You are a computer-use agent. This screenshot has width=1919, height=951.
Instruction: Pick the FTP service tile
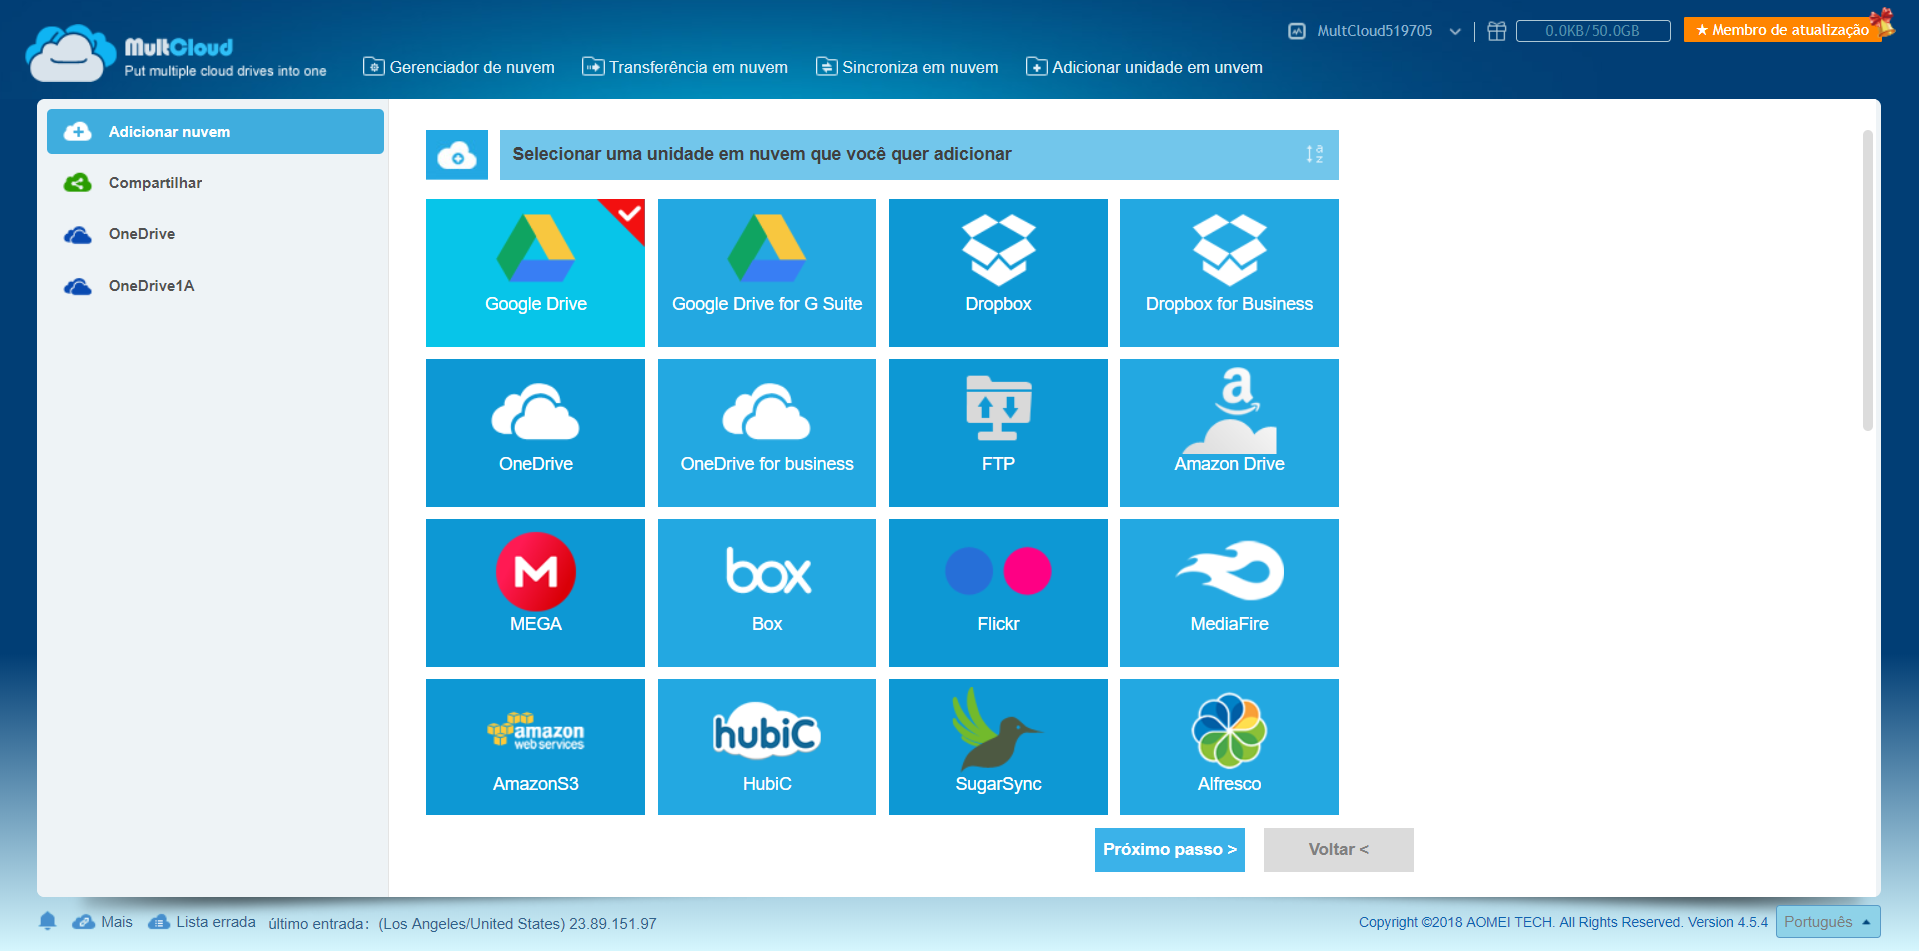[x=998, y=433]
